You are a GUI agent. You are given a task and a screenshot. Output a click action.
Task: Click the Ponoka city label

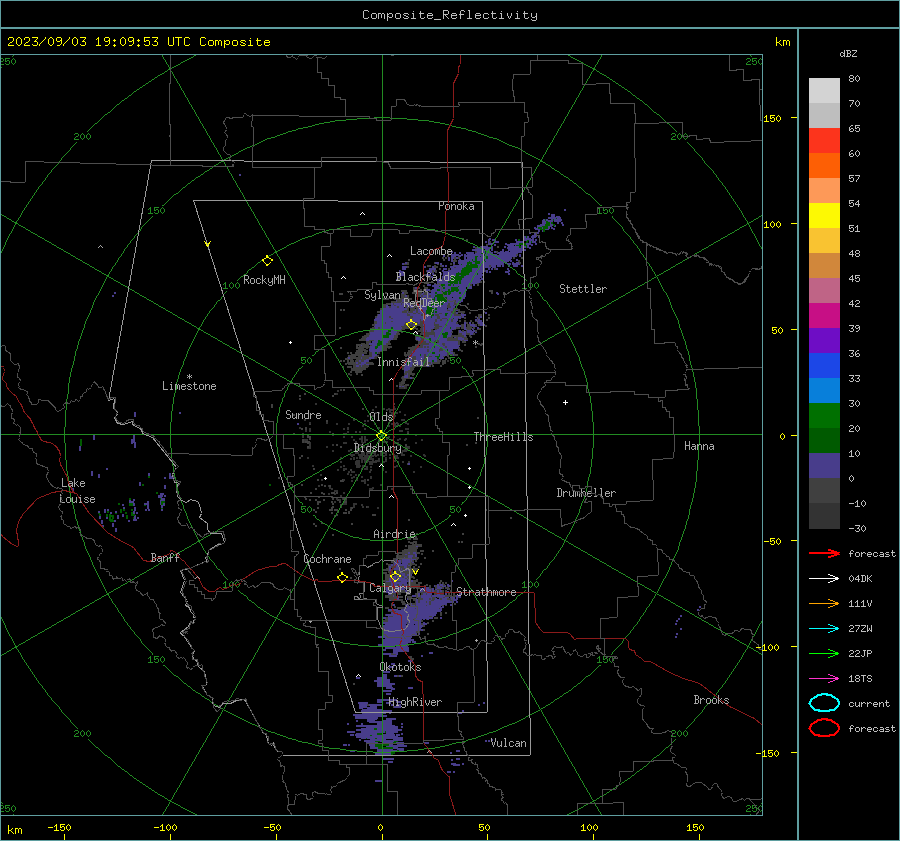tap(456, 206)
